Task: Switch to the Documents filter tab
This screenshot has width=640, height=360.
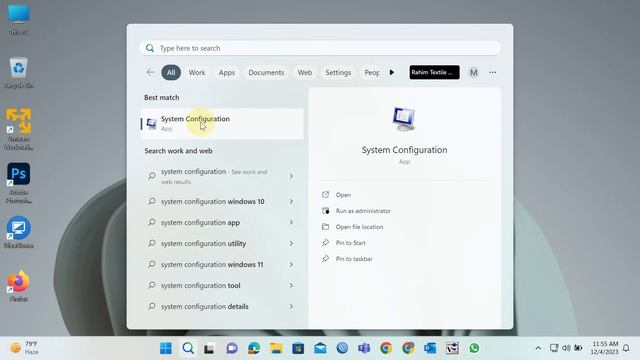Action: point(266,72)
